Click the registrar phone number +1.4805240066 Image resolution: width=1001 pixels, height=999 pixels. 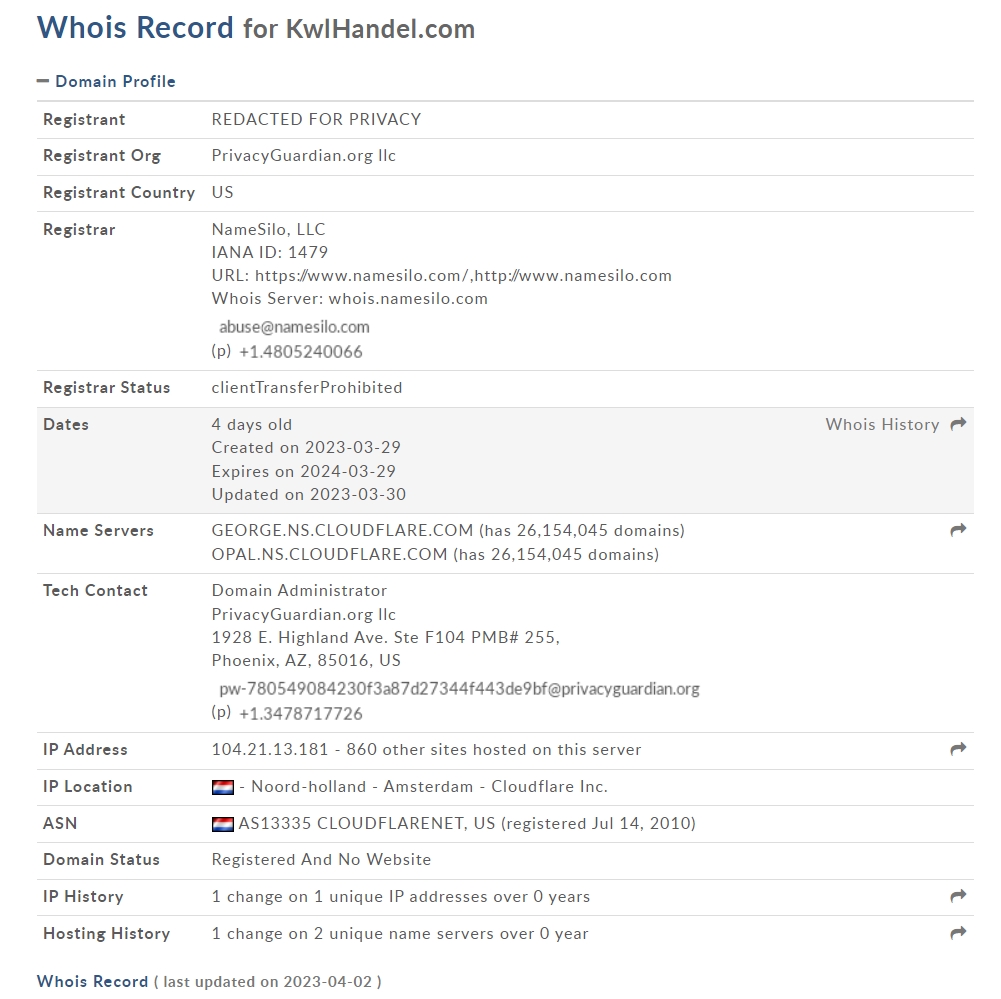[x=300, y=352]
